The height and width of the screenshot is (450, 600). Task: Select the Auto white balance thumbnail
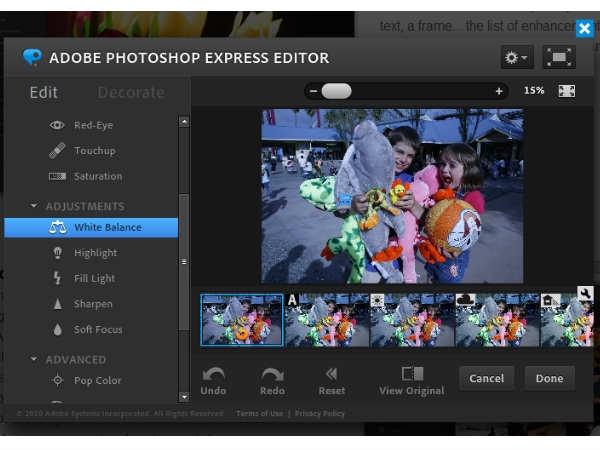(x=327, y=320)
